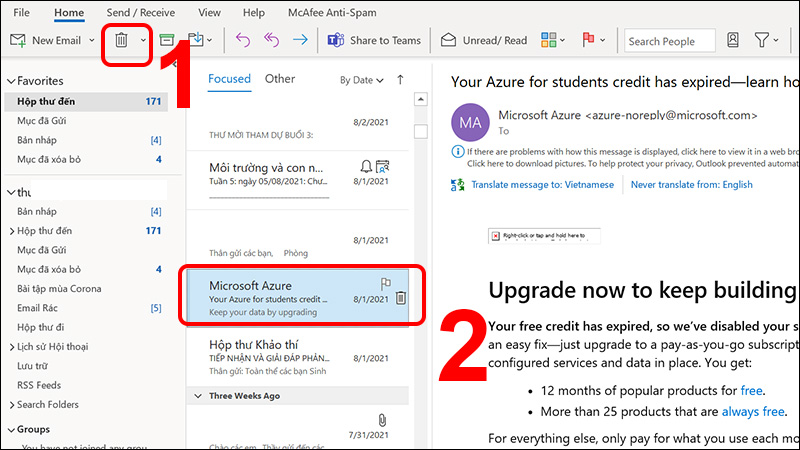Open the Send / Receive tab
Image resolution: width=800 pixels, height=450 pixels.
[140, 13]
